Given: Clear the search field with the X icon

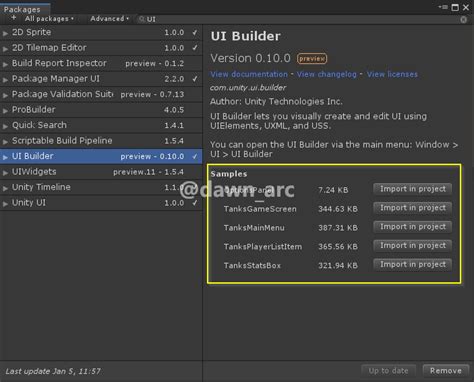Looking at the screenshot, I should click(x=463, y=20).
